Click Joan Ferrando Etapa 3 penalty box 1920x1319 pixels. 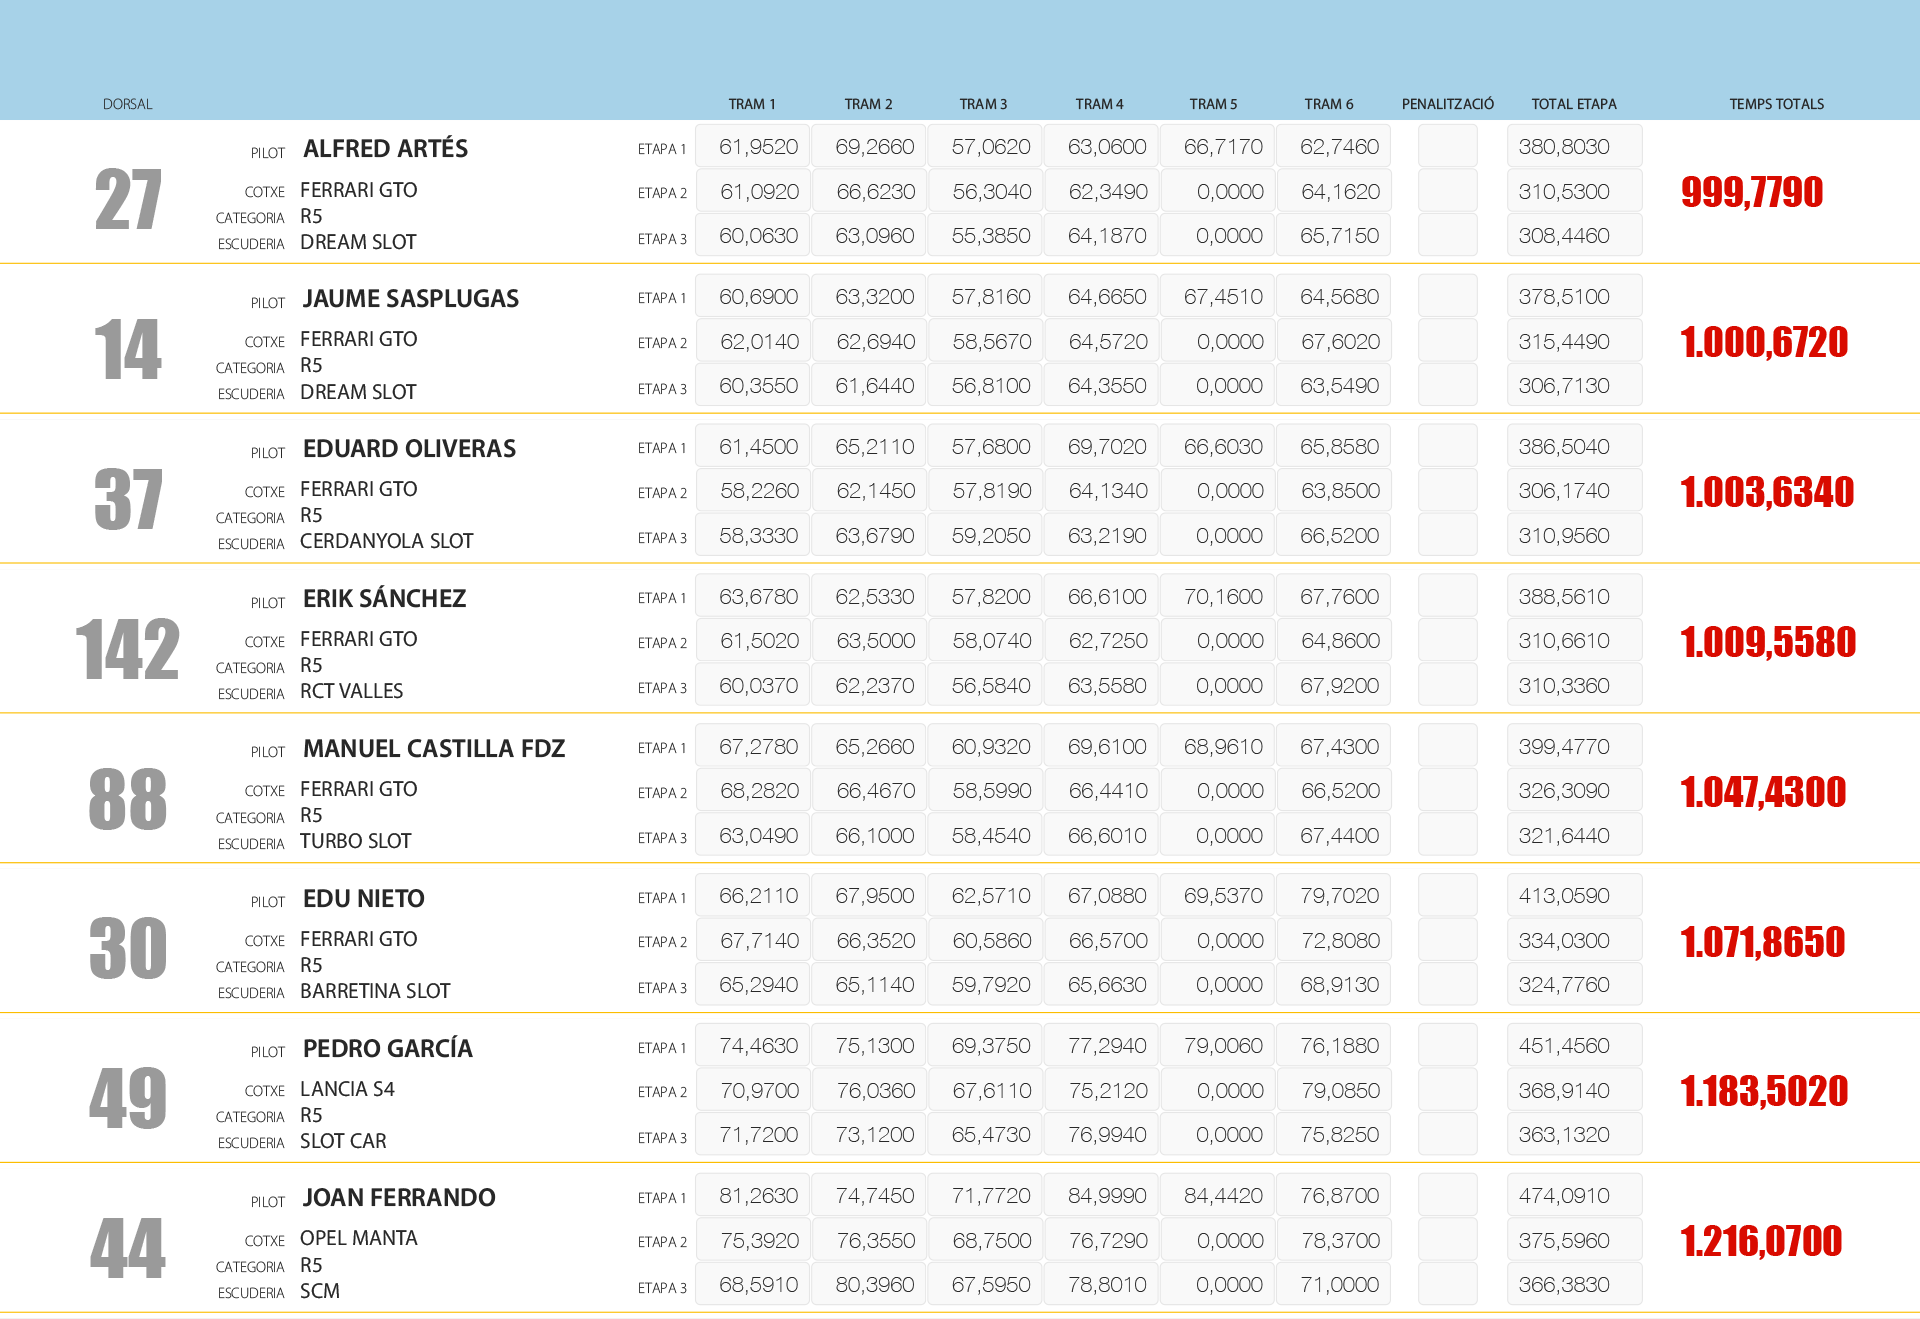tap(1447, 1285)
